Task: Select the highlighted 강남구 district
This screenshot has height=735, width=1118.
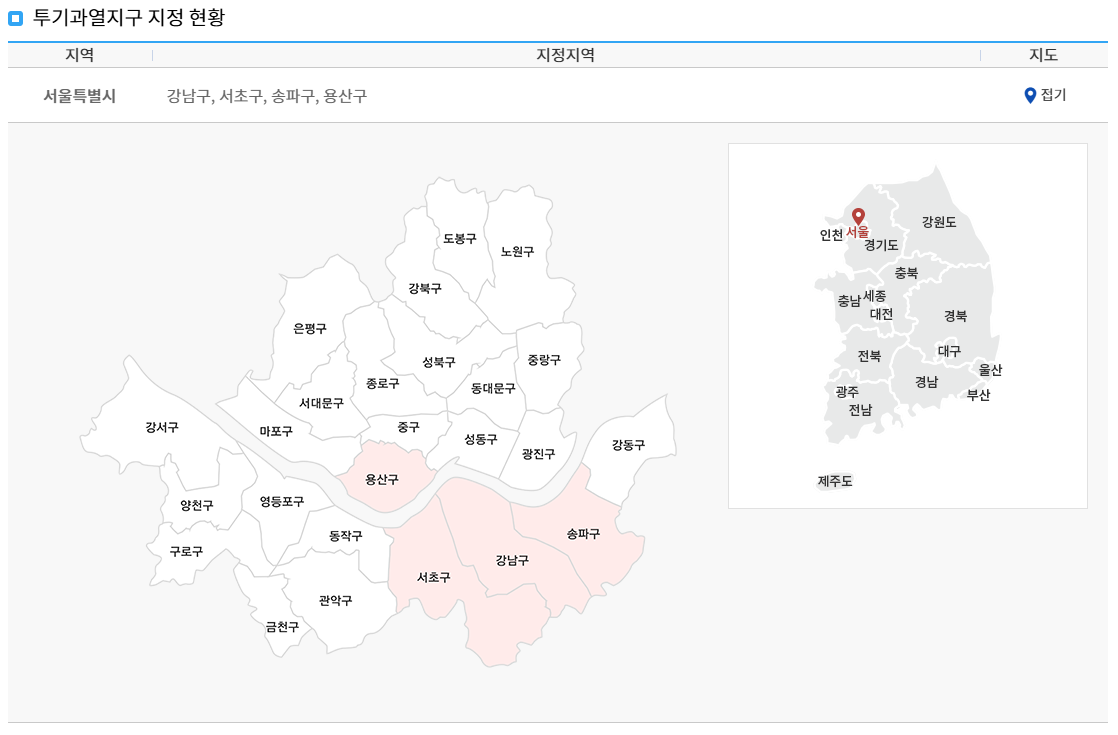Action: [x=510, y=562]
